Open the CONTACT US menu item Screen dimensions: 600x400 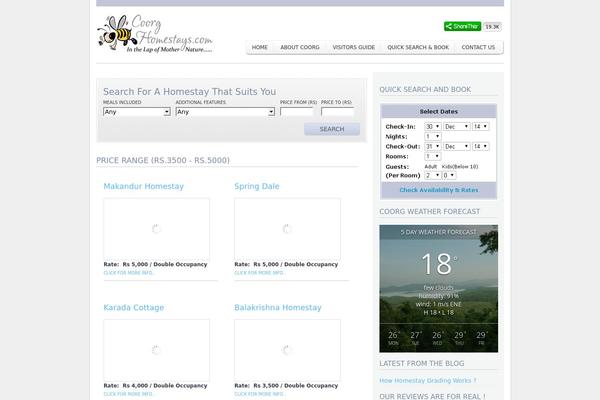click(478, 47)
